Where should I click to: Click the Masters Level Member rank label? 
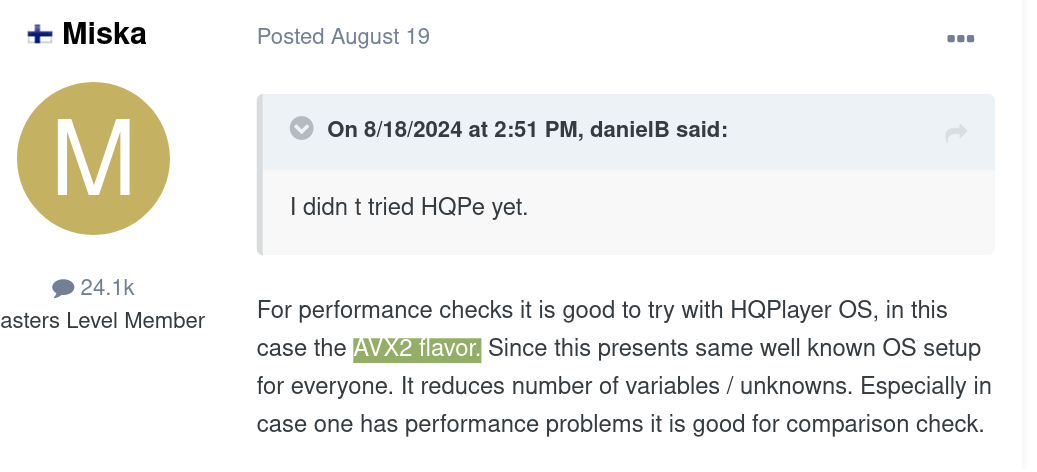(103, 321)
